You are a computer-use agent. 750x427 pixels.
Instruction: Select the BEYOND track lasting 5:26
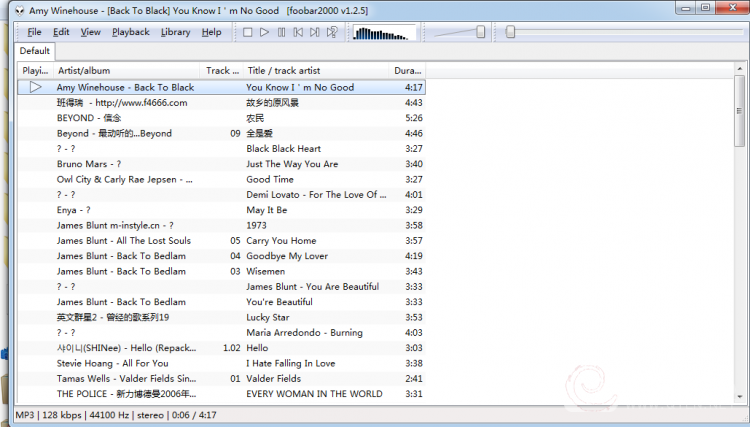(x=221, y=118)
